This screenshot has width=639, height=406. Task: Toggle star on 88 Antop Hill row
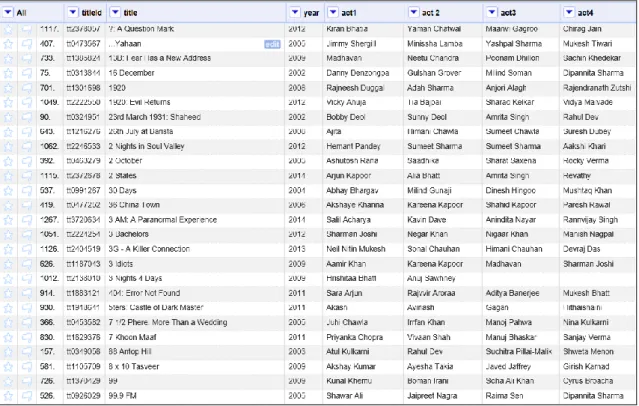(8, 352)
